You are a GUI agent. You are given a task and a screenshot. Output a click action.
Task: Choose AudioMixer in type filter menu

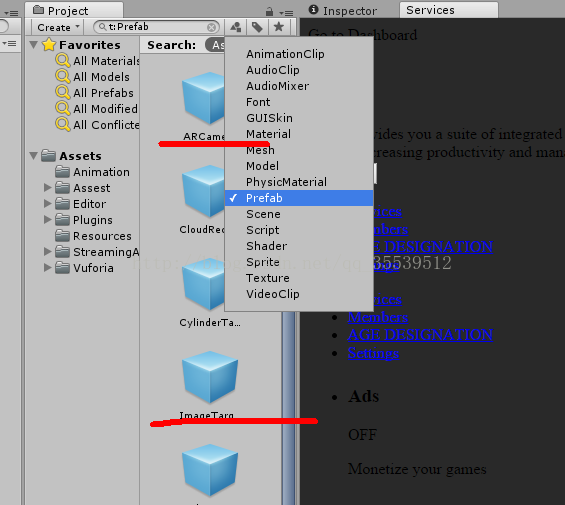(x=299, y=86)
